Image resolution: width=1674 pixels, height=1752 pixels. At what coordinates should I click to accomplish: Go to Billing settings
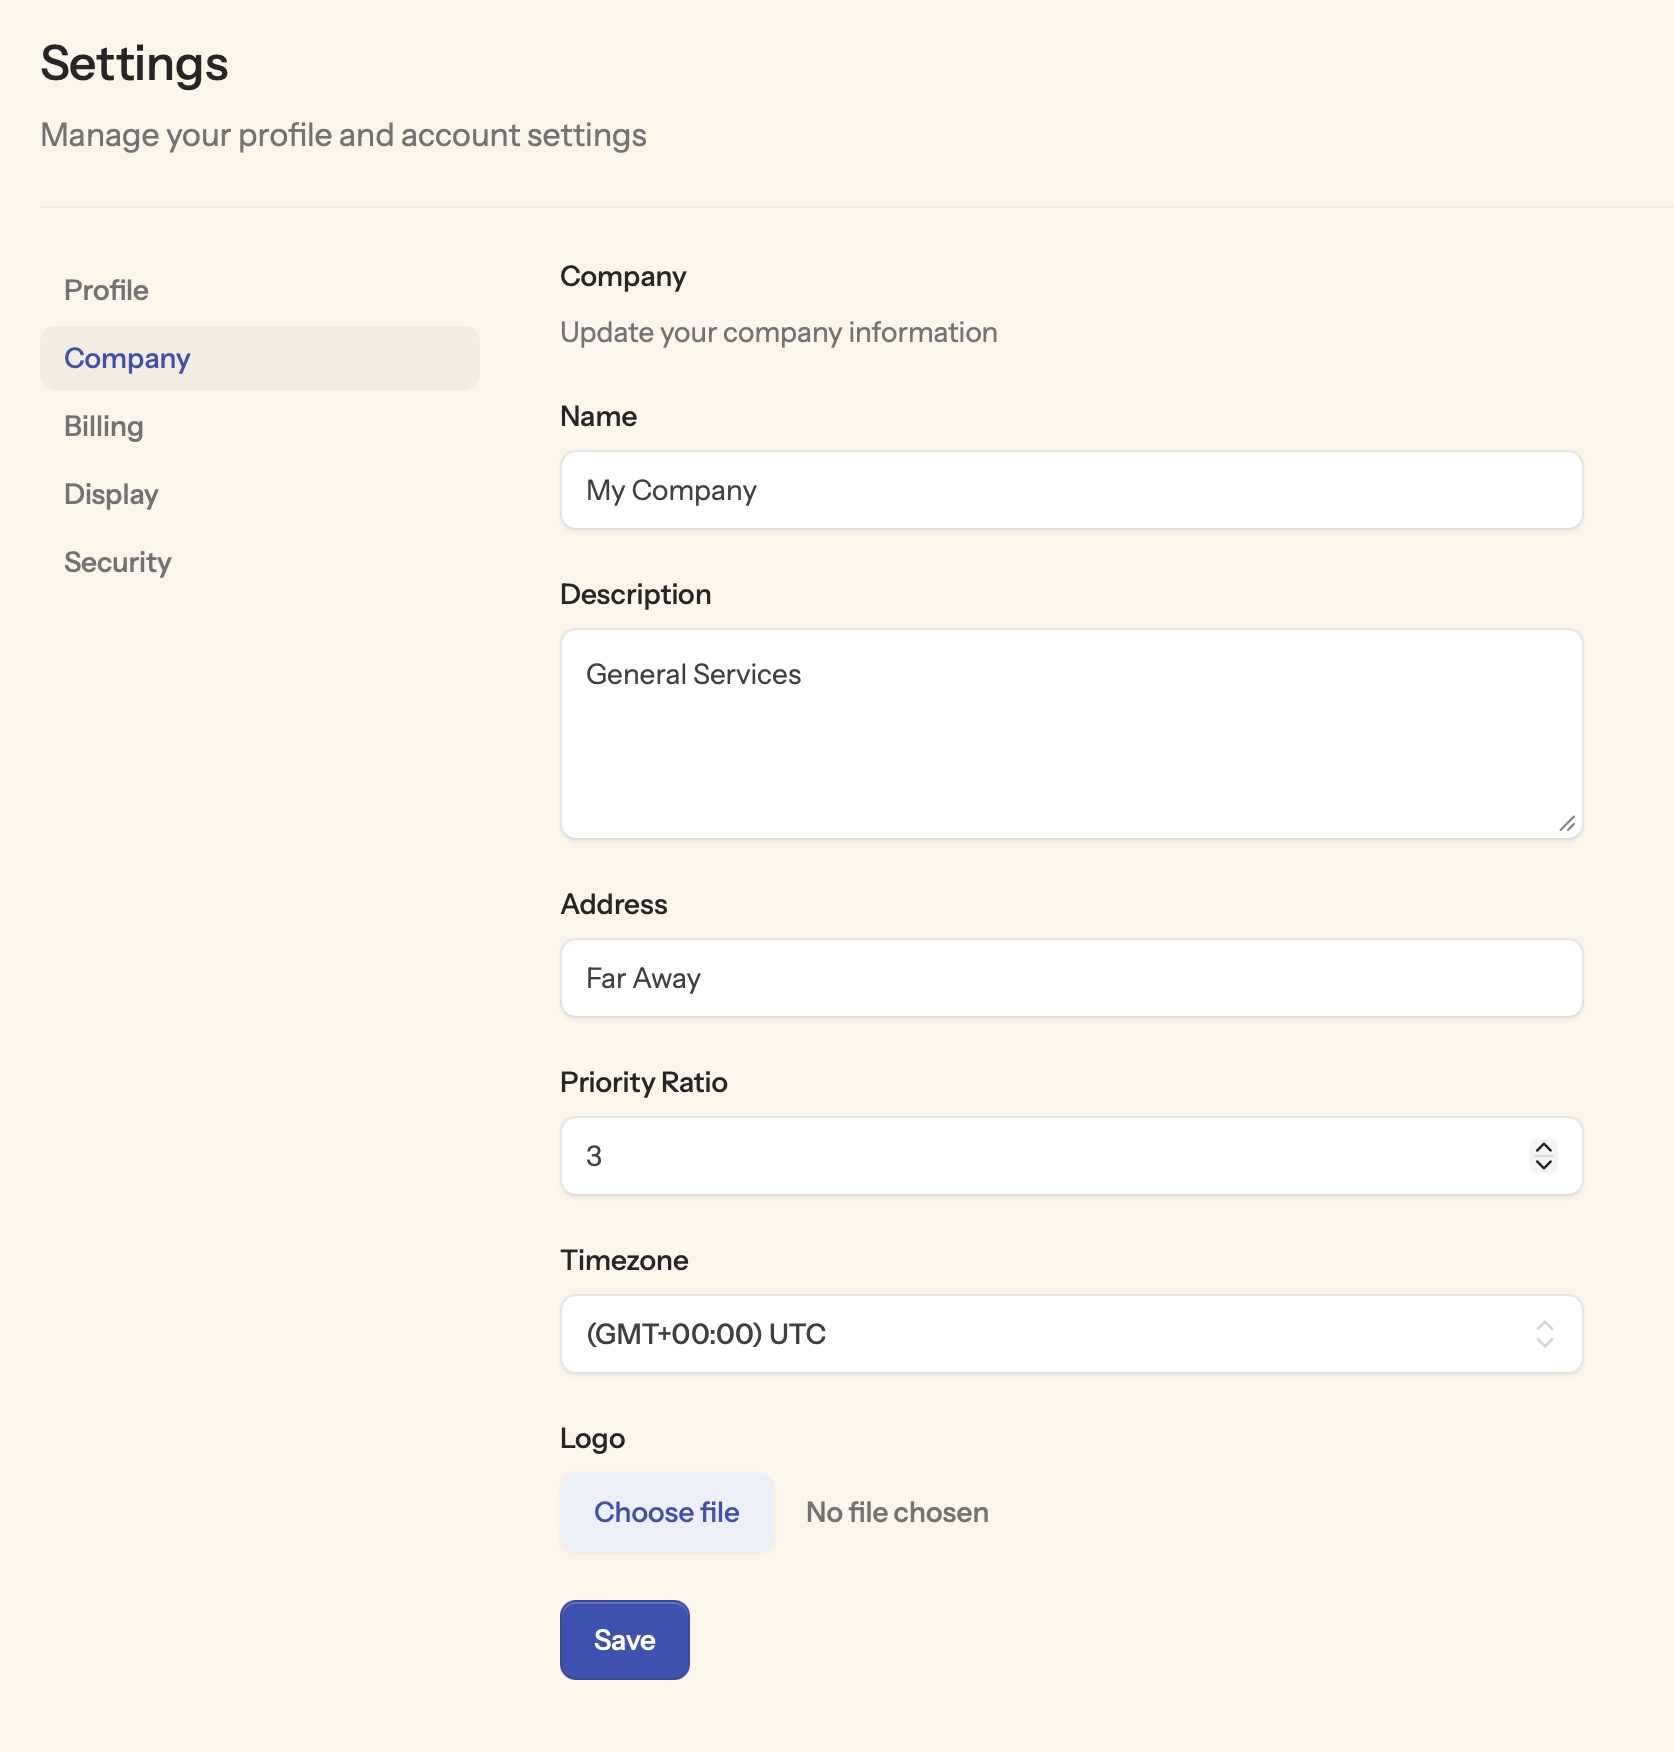coord(104,426)
